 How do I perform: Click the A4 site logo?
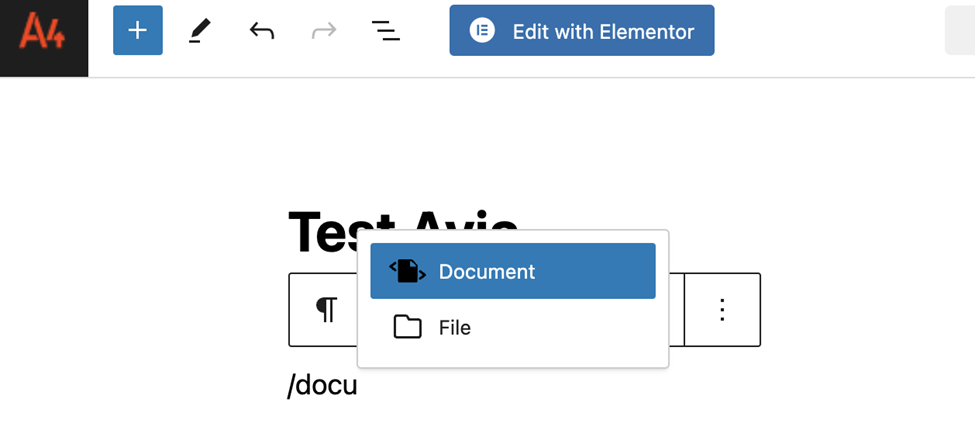click(44, 30)
